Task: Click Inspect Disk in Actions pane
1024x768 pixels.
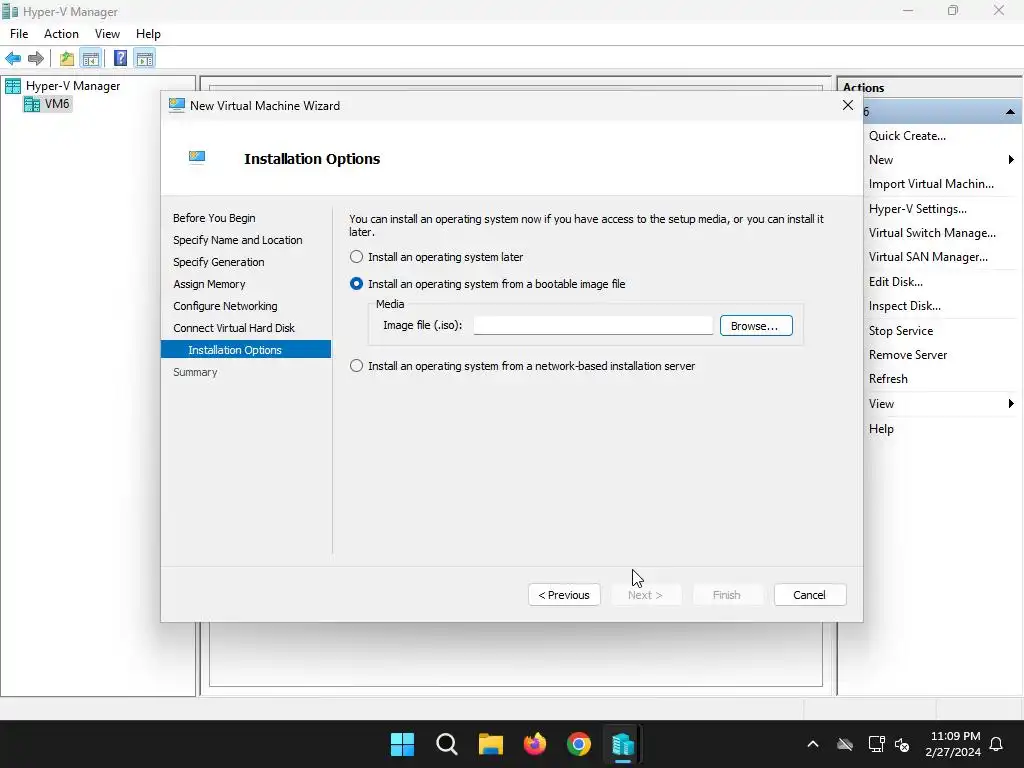Action: (x=904, y=306)
